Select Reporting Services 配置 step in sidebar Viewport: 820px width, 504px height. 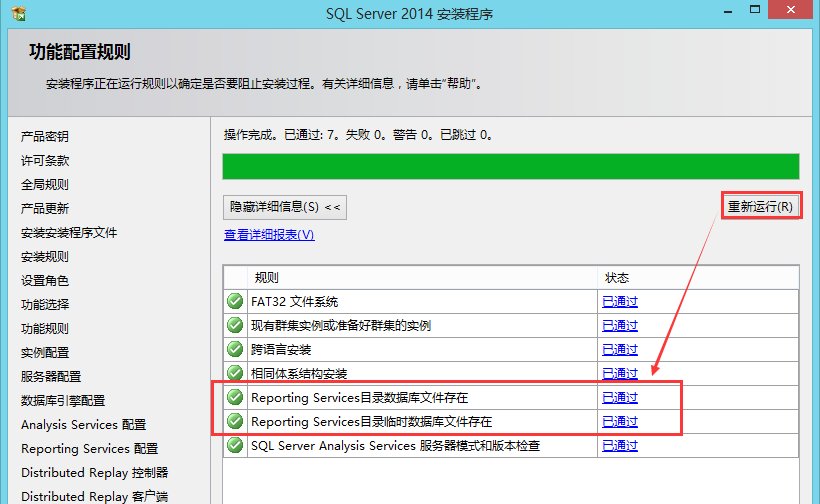[89, 449]
